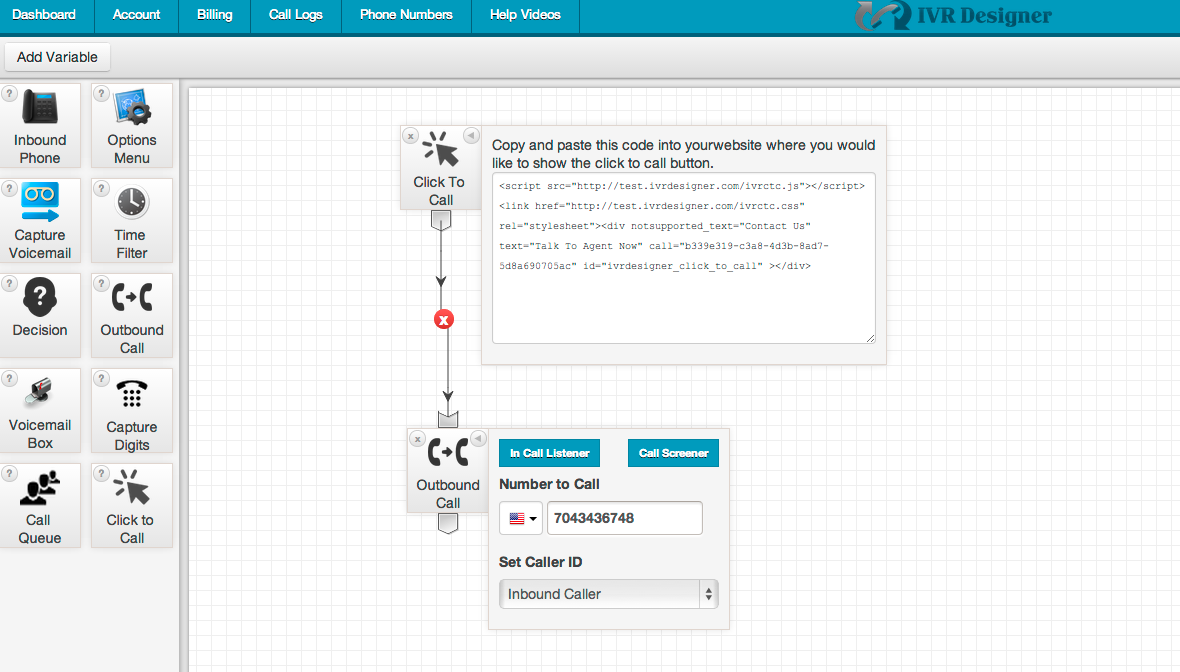Pick the Options Menu palette element
Viewport: 1180px width, 672px height.
(x=132, y=126)
